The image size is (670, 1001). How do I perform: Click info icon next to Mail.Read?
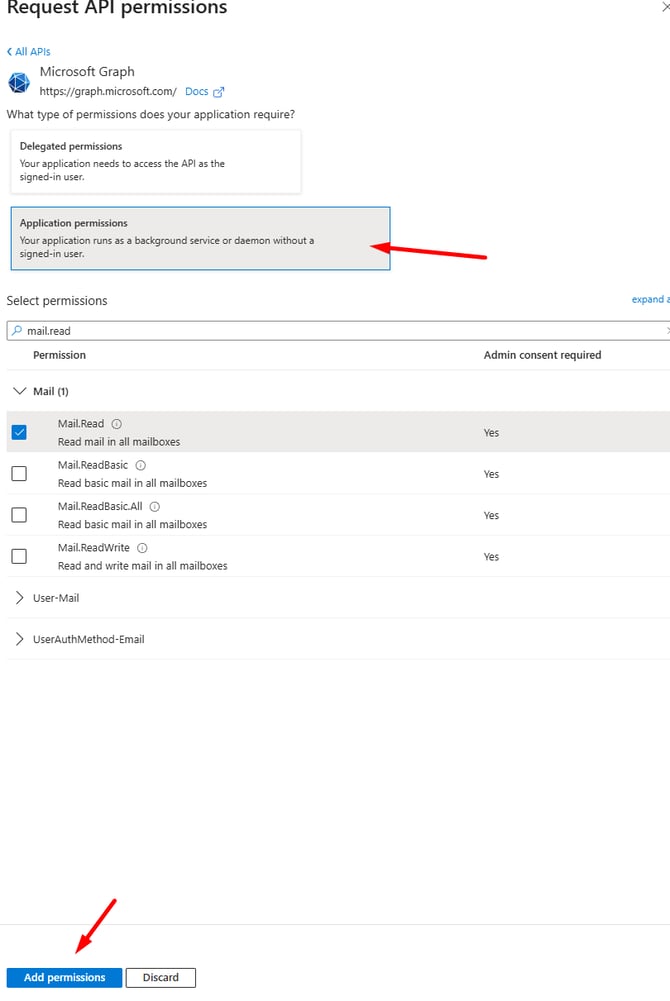coord(117,424)
